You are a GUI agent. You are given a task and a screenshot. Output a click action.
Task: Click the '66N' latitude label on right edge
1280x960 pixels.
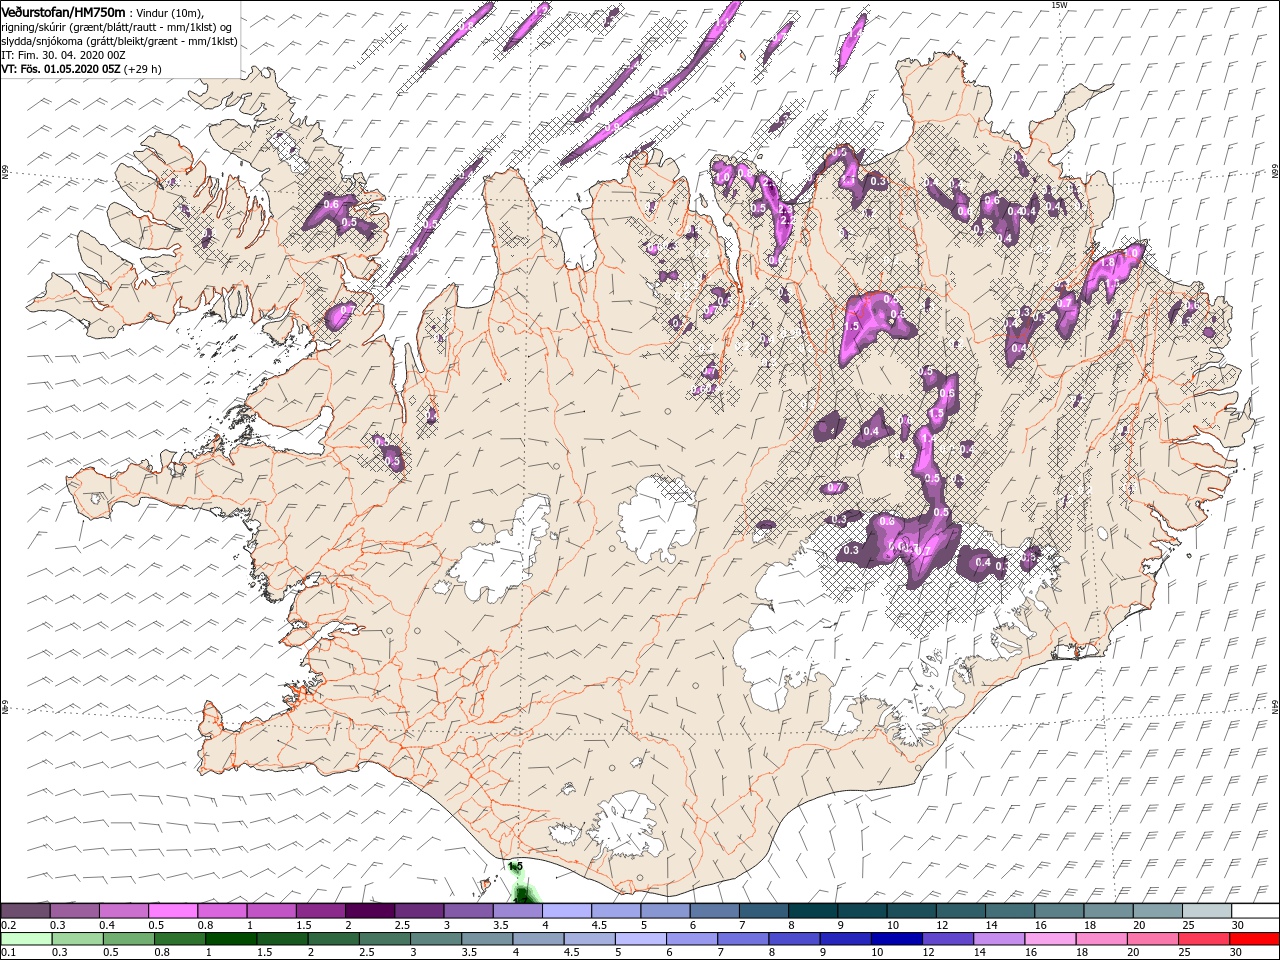click(1275, 172)
